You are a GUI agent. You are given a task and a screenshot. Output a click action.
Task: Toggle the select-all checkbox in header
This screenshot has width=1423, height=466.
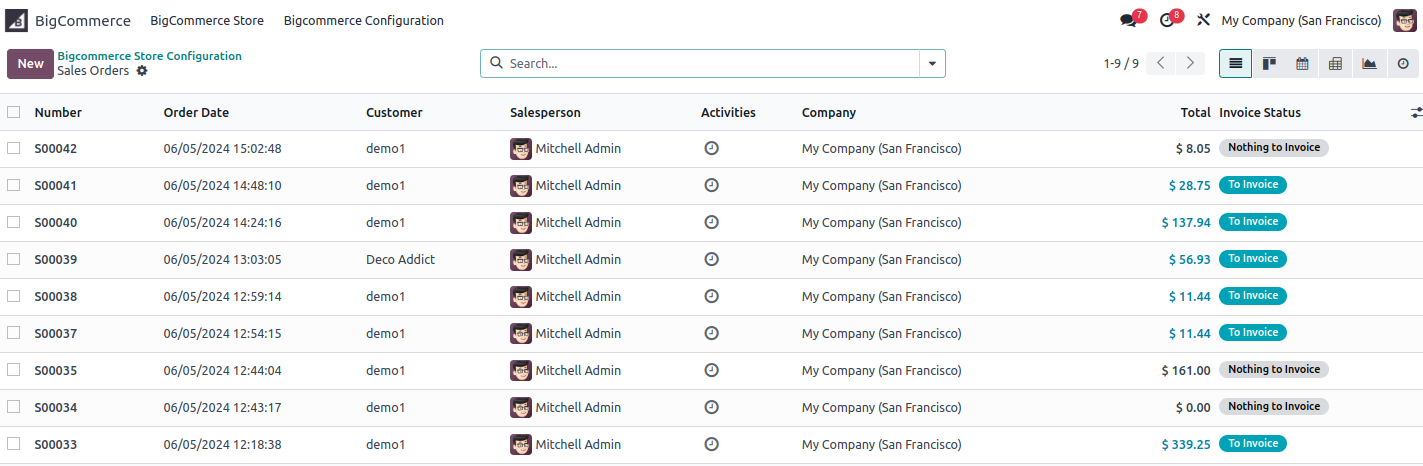coord(13,112)
